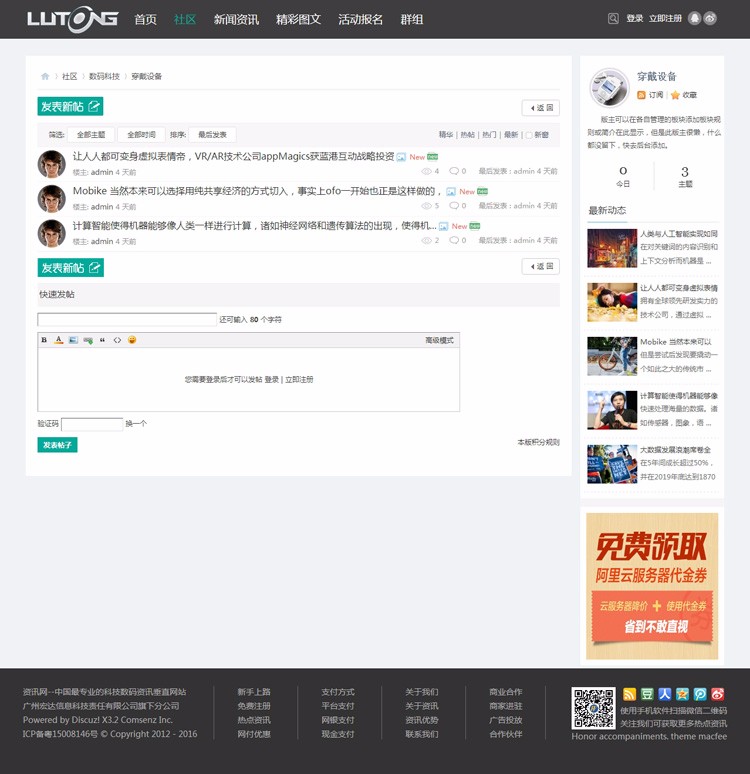Open the 群组 nav item
Image resolution: width=750 pixels, height=774 pixels.
411,19
